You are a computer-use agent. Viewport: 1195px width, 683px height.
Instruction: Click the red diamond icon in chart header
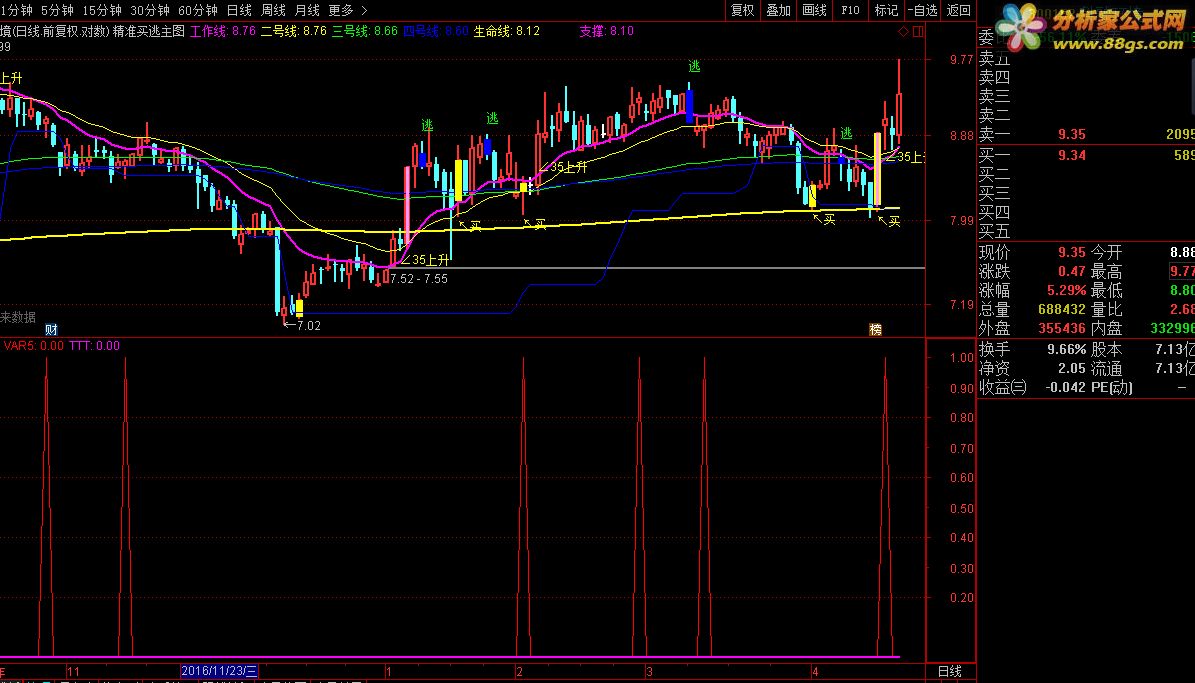(x=903, y=31)
